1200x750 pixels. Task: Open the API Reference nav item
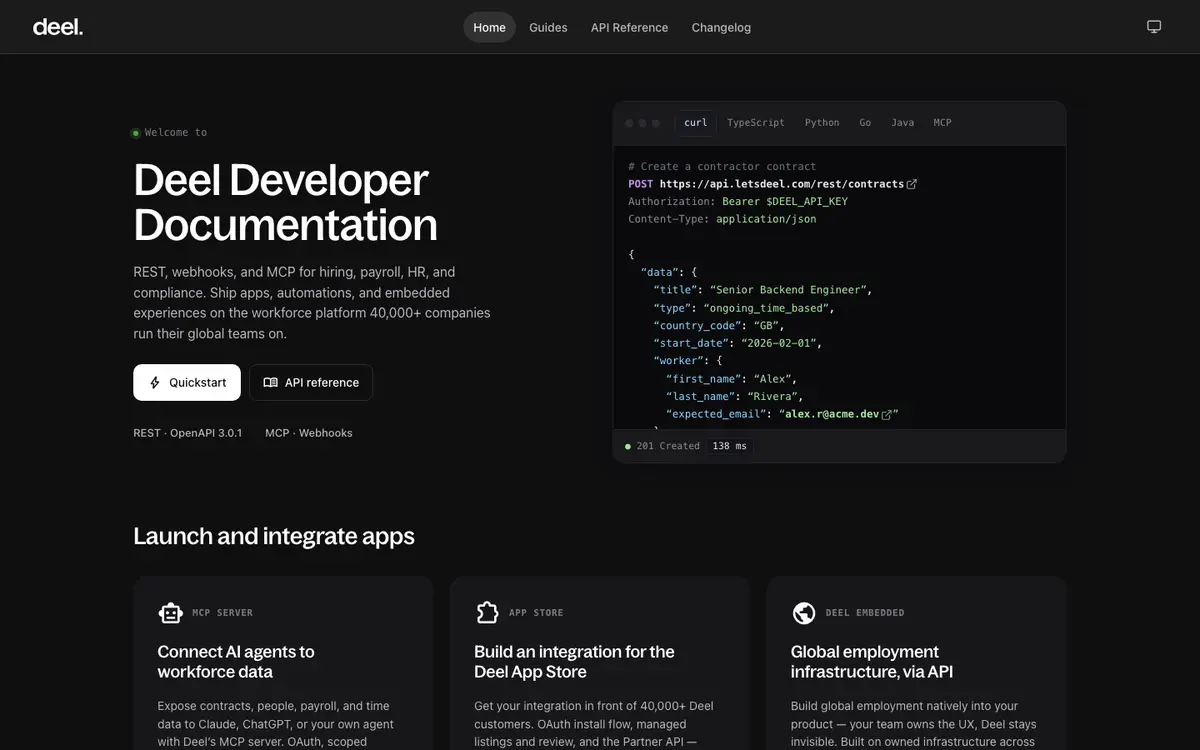[629, 27]
